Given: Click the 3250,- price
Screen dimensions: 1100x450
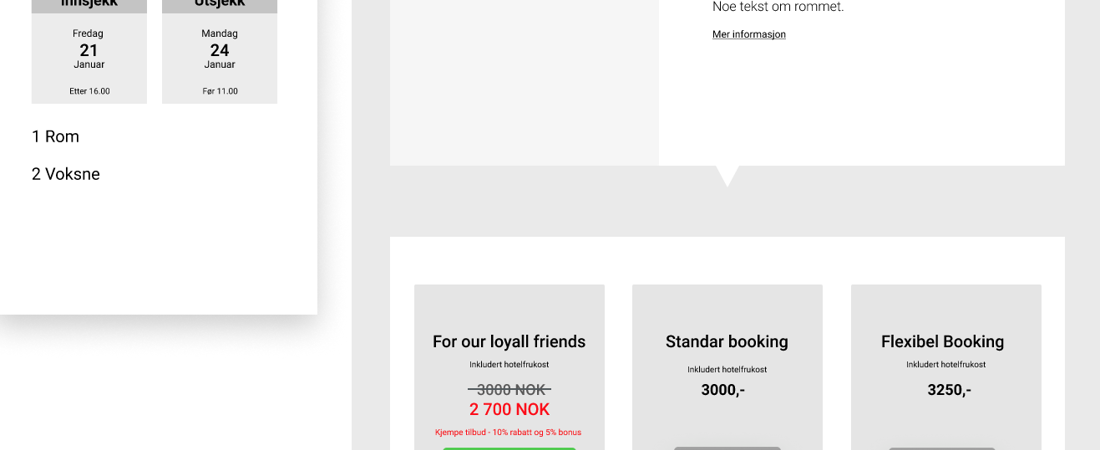Looking at the screenshot, I should [x=949, y=390].
